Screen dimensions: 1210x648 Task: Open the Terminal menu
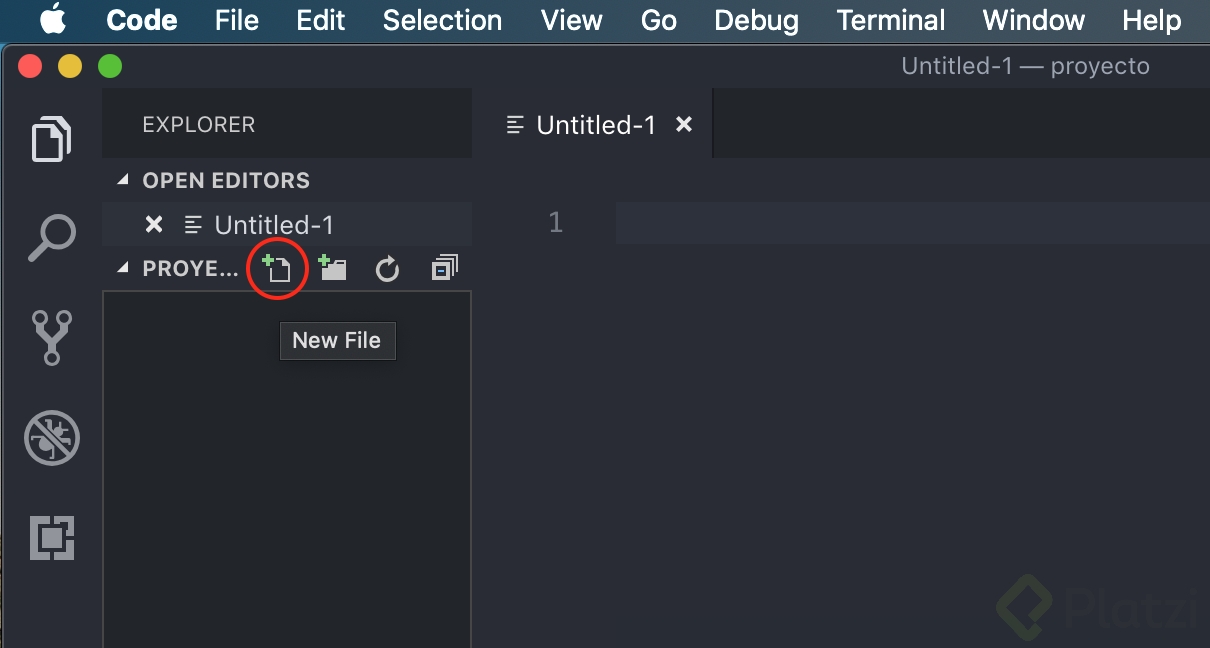[x=891, y=20]
